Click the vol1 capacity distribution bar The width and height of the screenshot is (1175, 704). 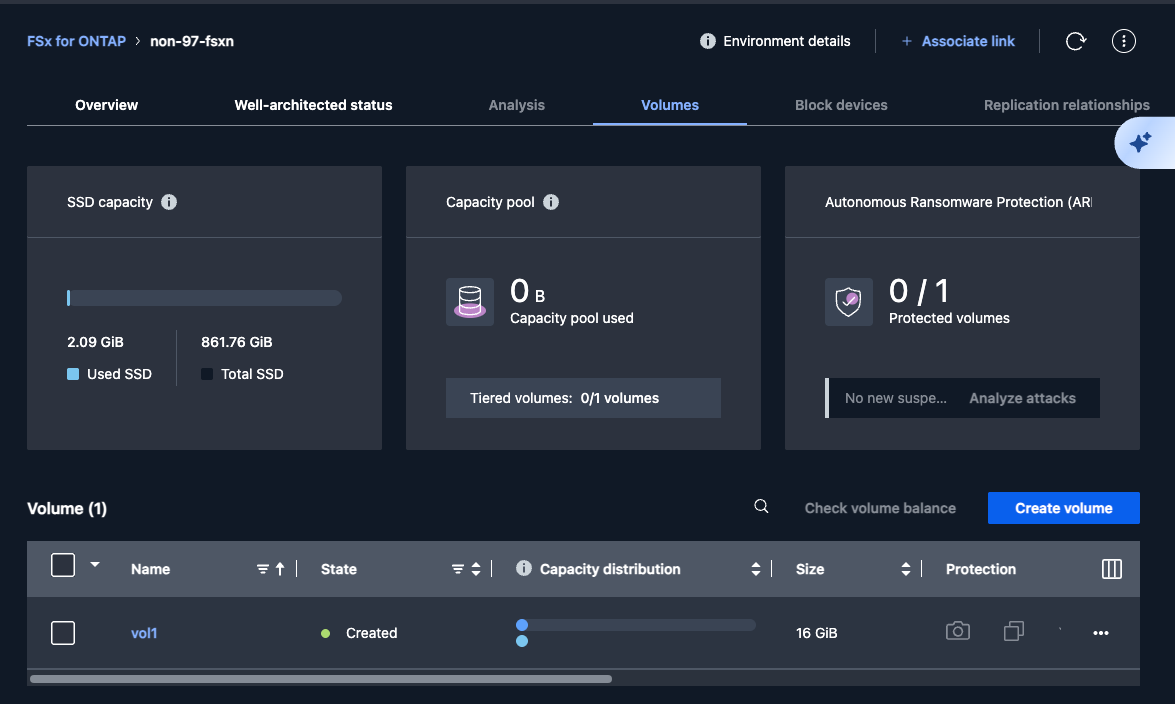635,625
